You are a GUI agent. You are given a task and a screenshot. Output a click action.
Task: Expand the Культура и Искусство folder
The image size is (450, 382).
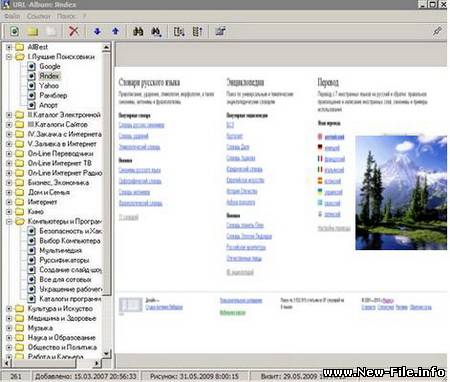(9, 309)
